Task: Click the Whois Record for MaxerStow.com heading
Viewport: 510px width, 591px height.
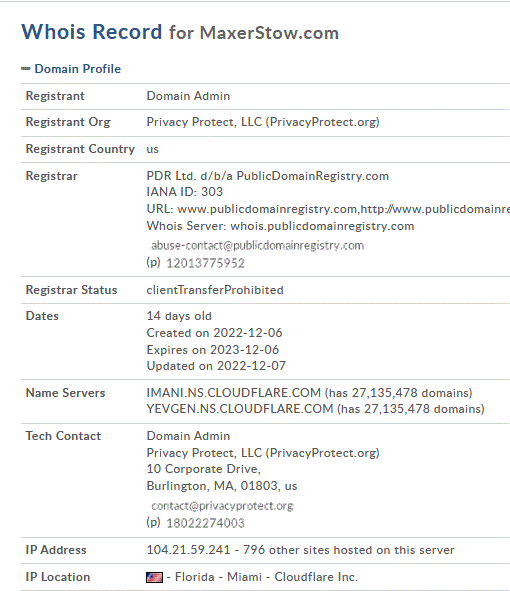Action: [x=180, y=32]
